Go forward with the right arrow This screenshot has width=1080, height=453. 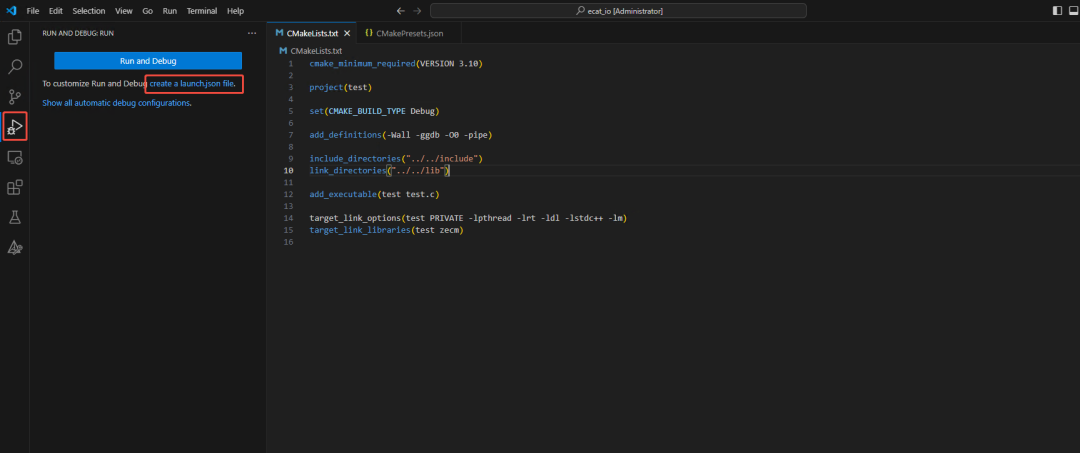pyautogui.click(x=417, y=11)
